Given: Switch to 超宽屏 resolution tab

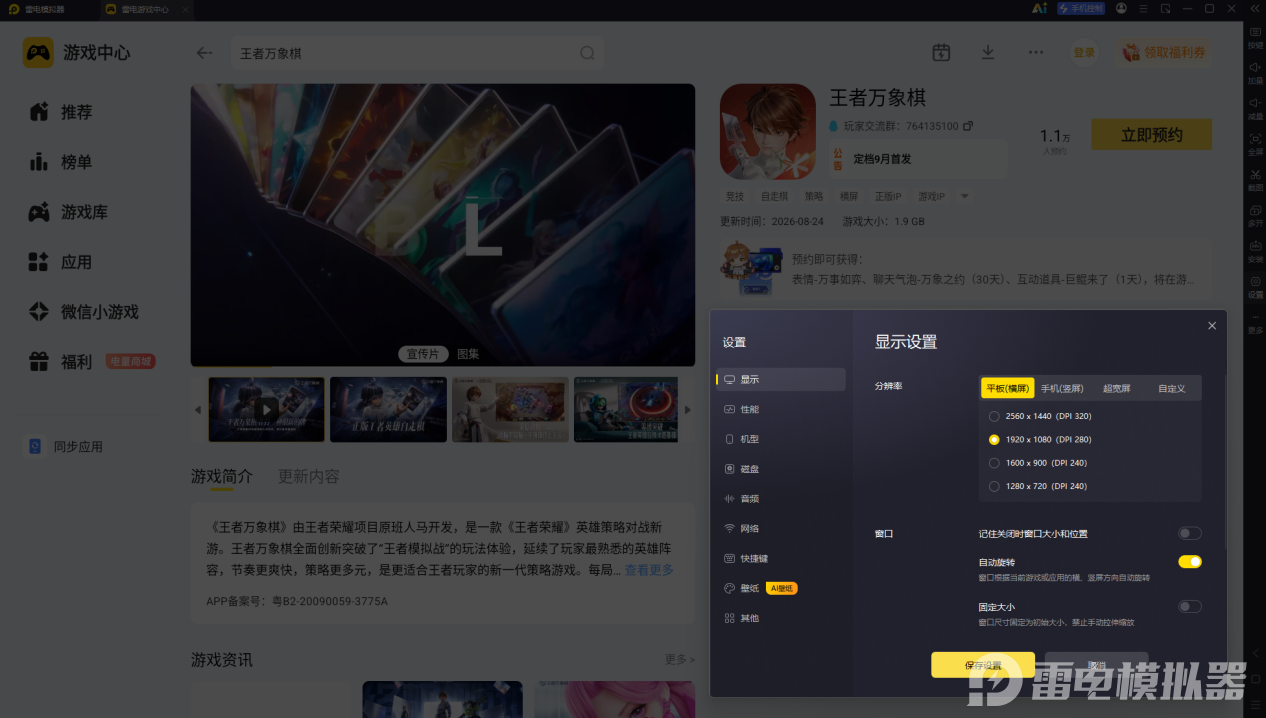Looking at the screenshot, I should [1116, 388].
